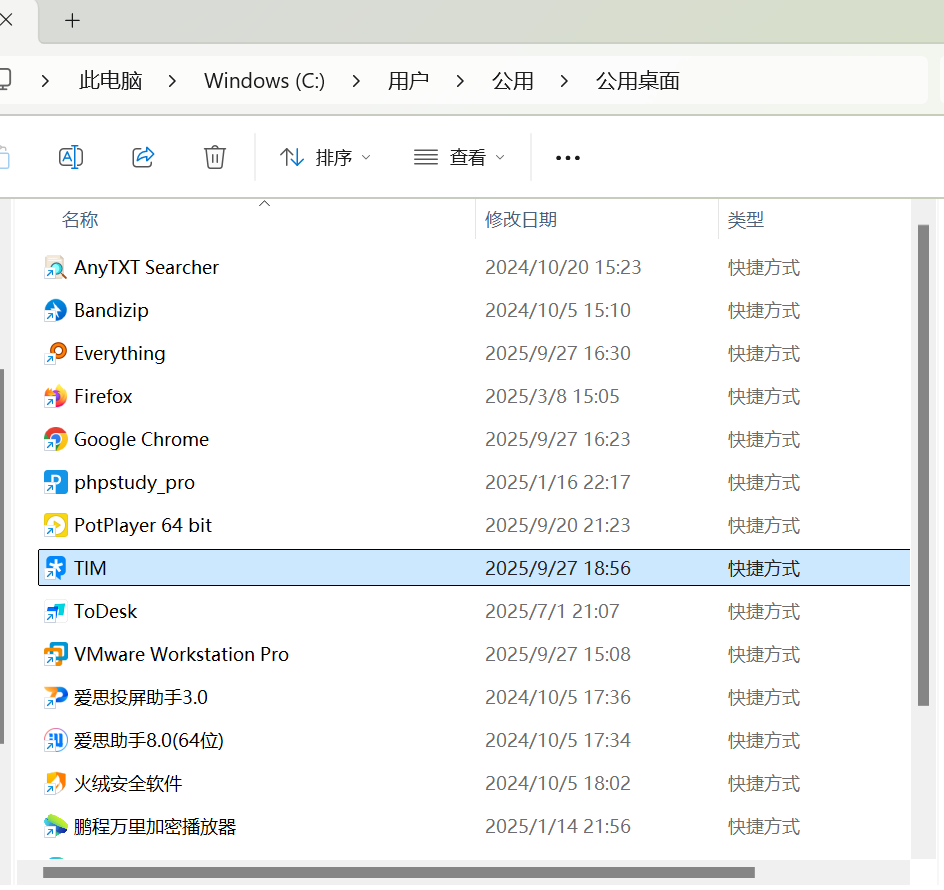This screenshot has height=890, width=944.
Task: Select the PotPlayer 64 bit shortcut icon
Action: (55, 526)
